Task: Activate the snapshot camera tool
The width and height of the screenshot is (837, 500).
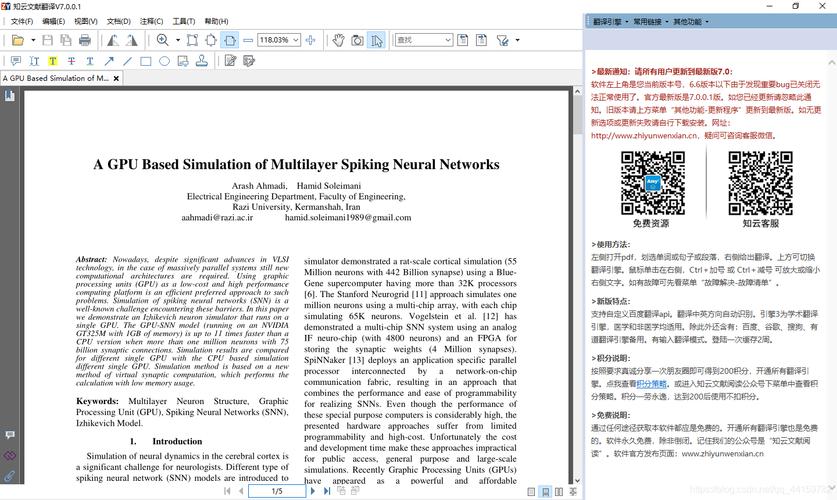Action: (357, 40)
